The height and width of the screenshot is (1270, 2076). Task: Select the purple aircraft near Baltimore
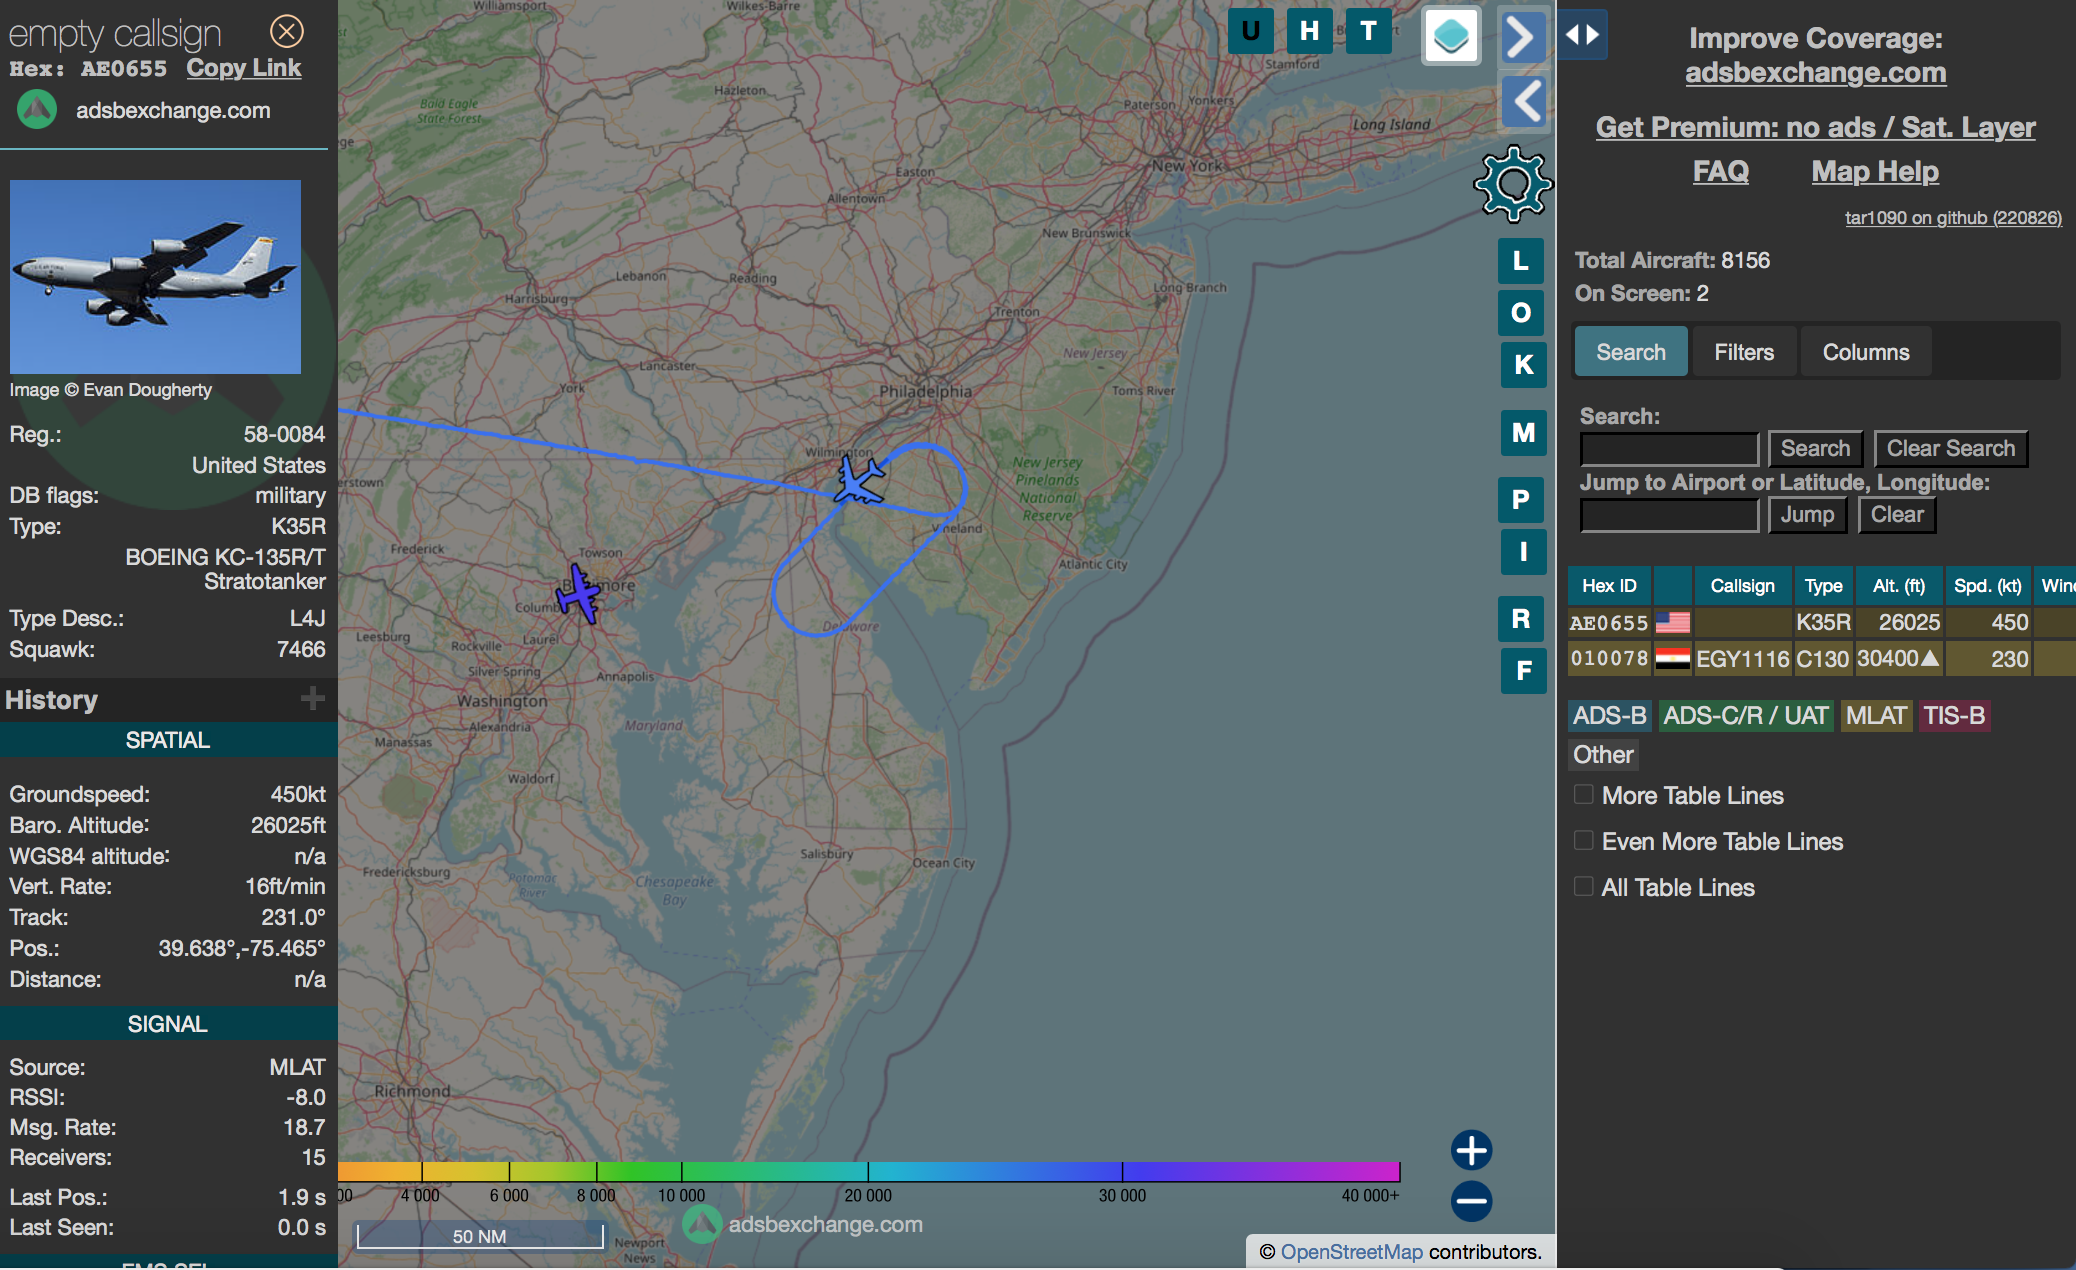point(580,594)
